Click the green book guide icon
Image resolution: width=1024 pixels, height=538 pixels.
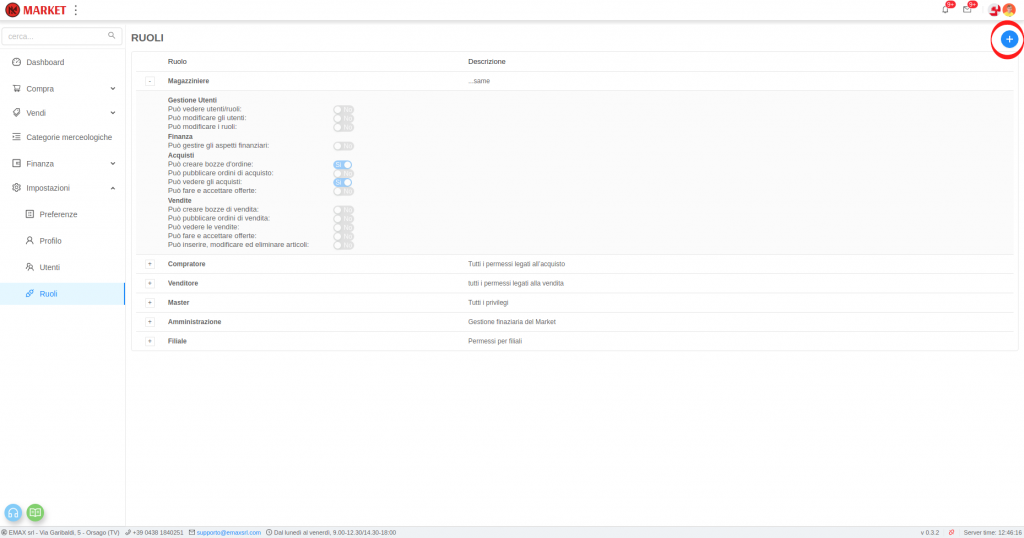[x=35, y=512]
